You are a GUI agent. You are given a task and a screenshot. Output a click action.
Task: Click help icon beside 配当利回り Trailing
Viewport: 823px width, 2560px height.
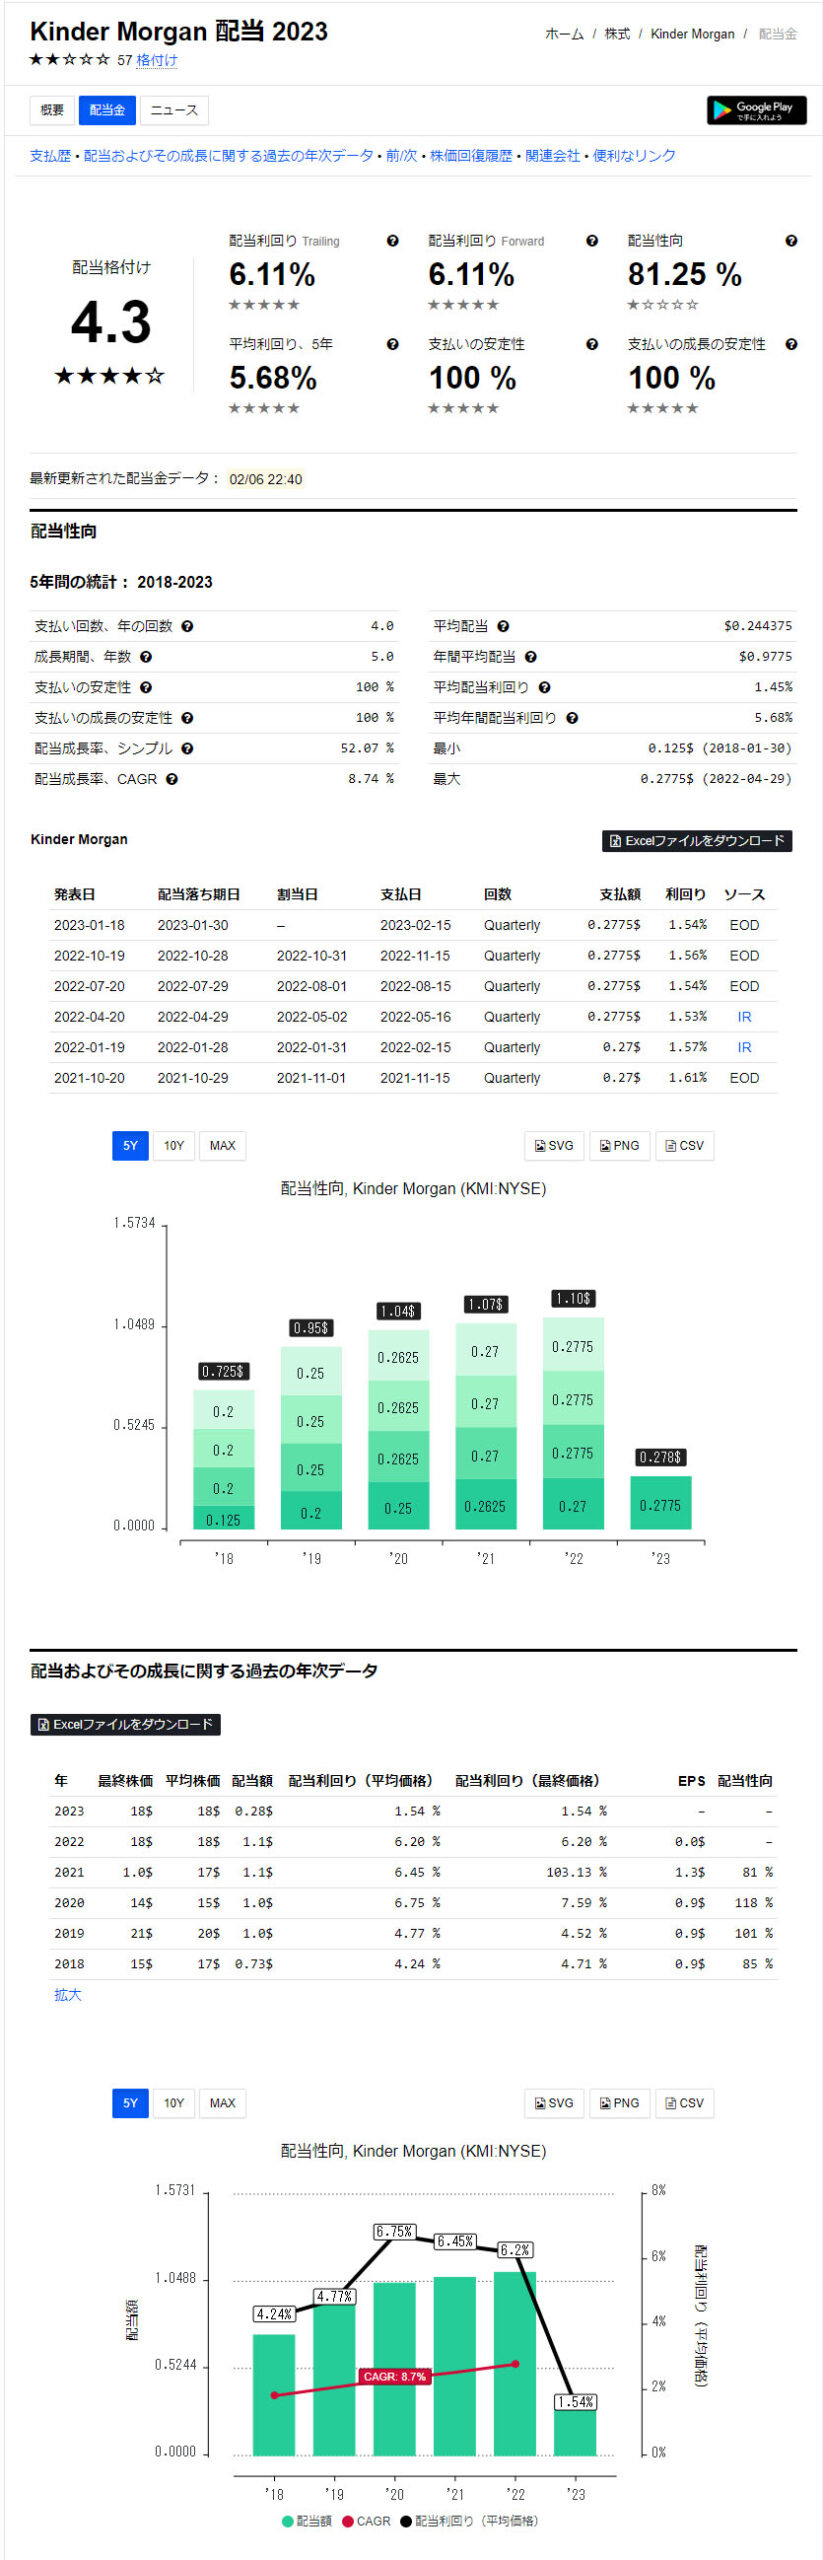(392, 241)
